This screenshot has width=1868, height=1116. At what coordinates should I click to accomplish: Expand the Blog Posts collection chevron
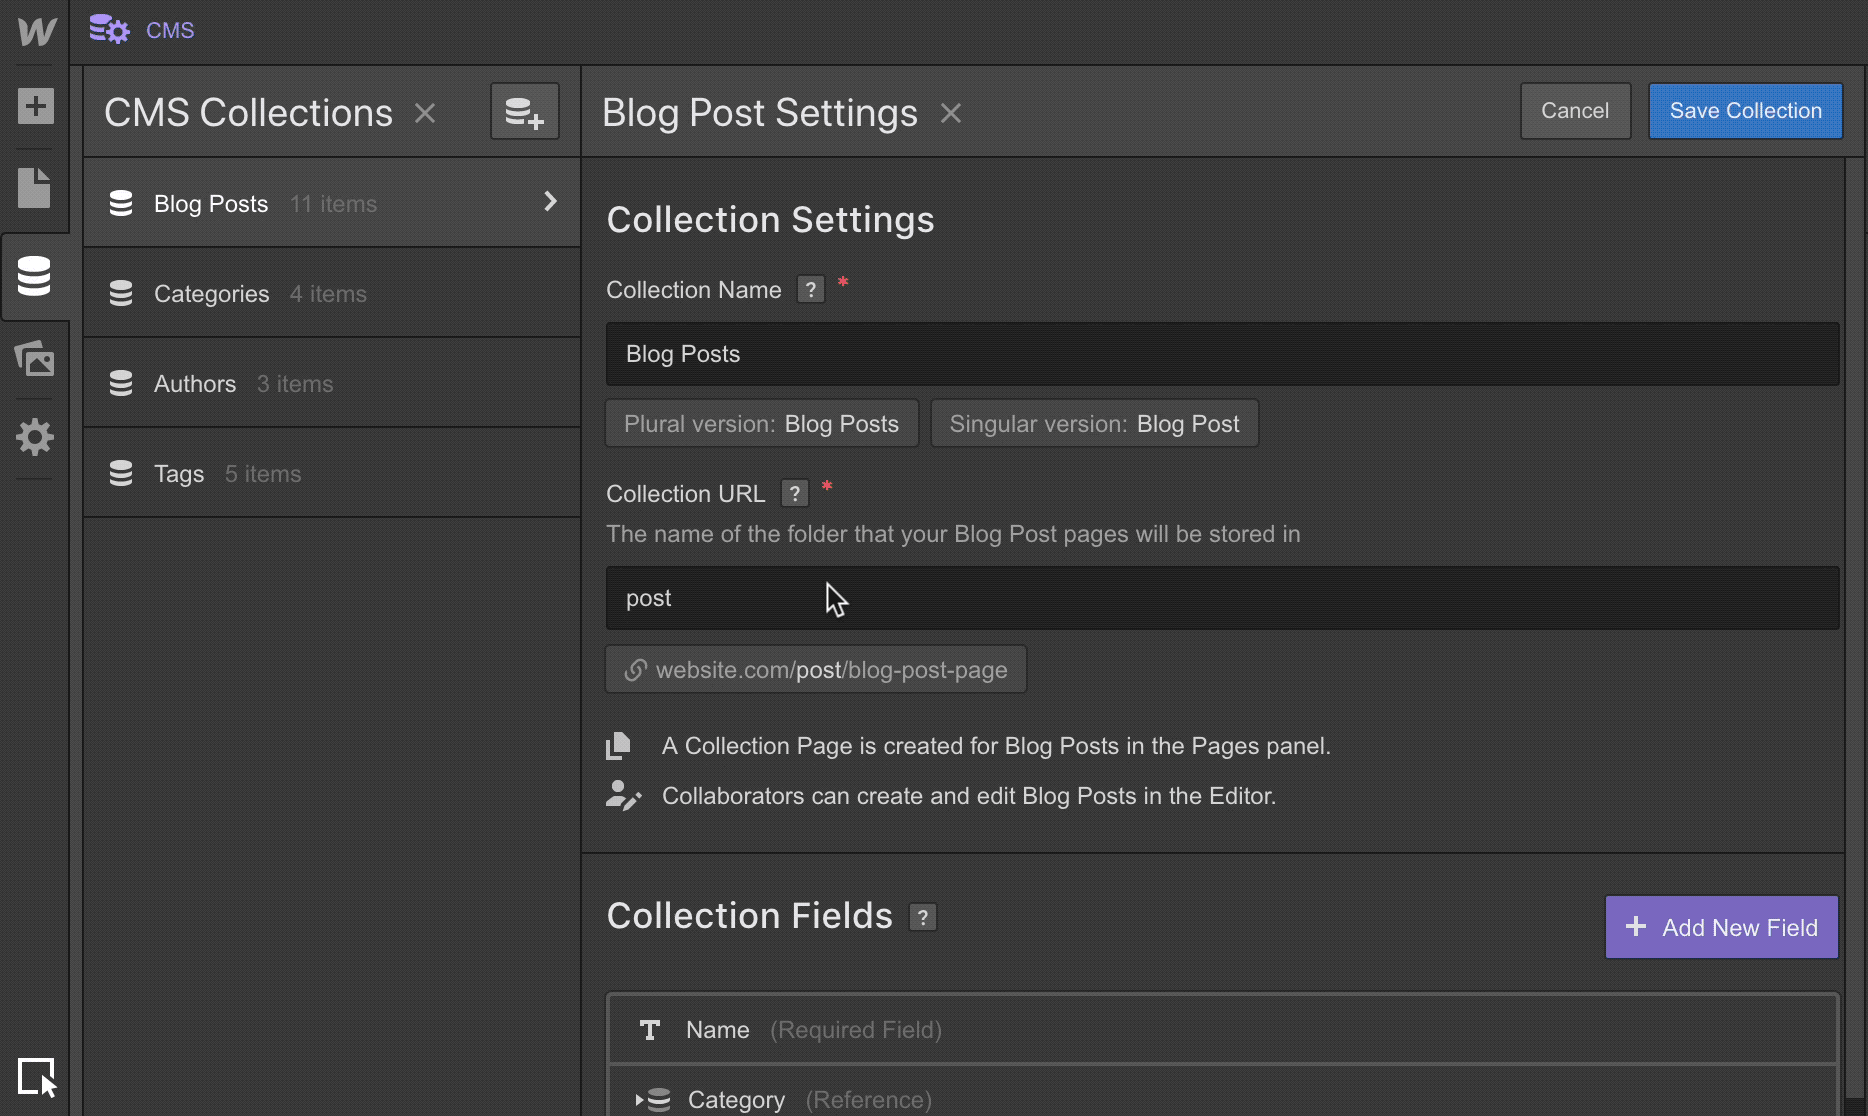[550, 201]
